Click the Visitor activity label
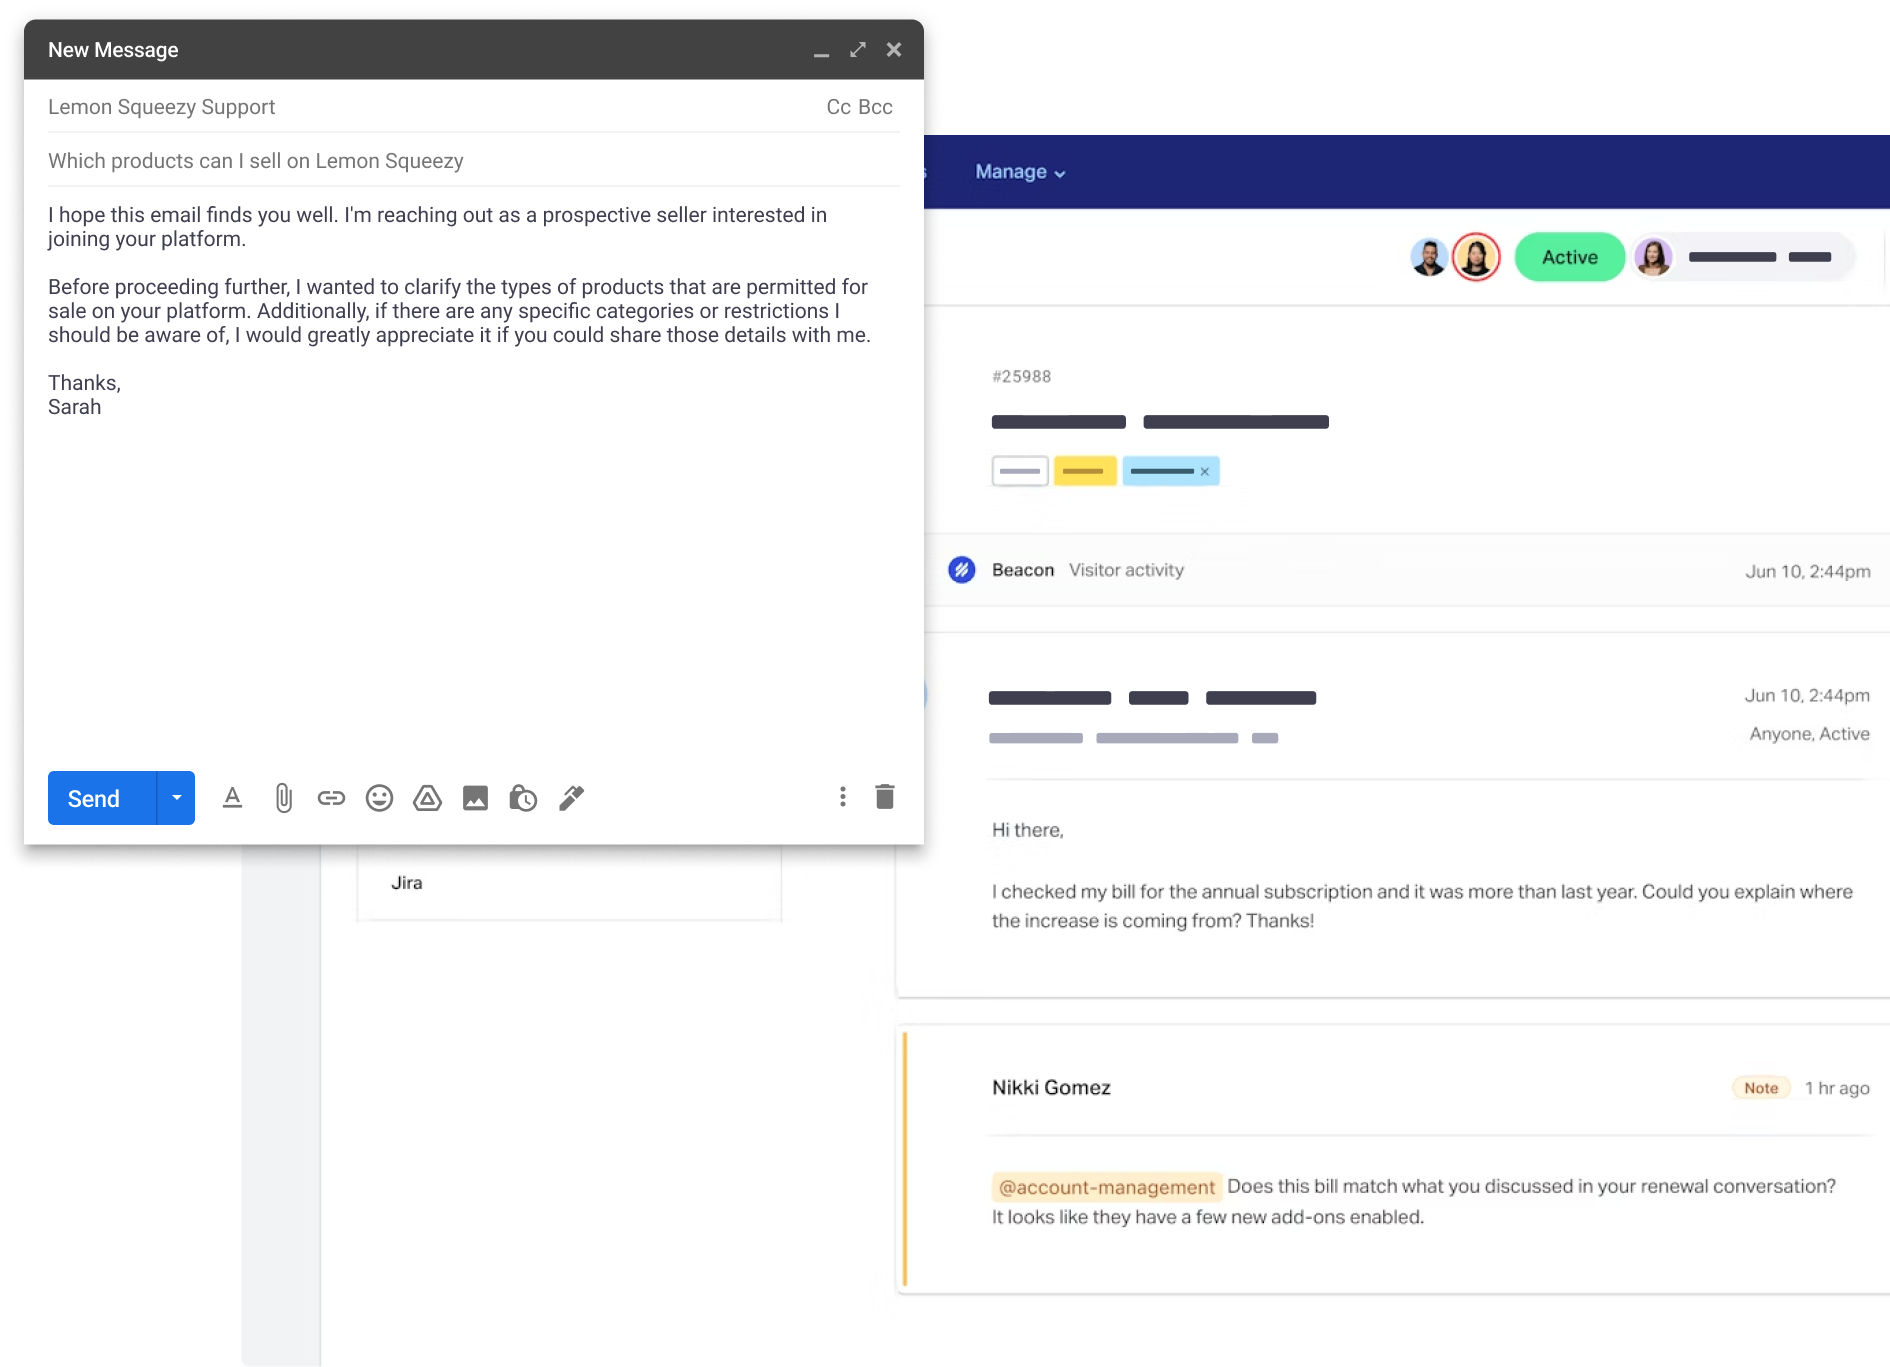The width and height of the screenshot is (1890, 1367). [x=1126, y=570]
